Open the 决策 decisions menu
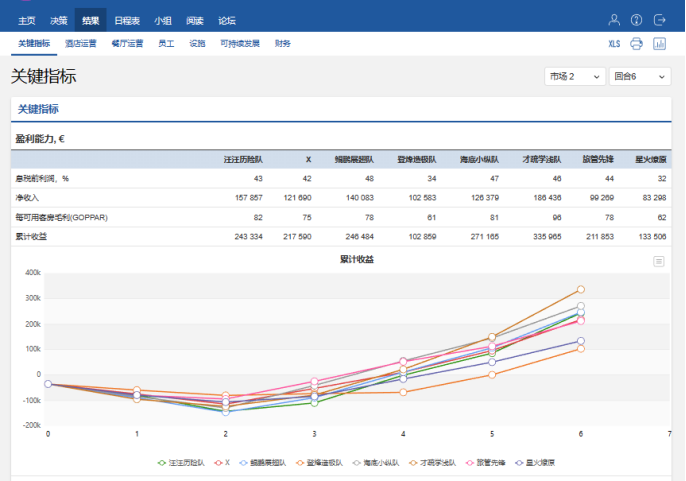Screen dimensions: 686x481 pos(59,21)
